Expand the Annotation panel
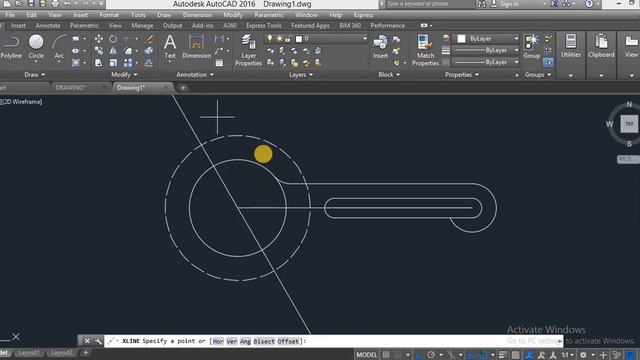The height and width of the screenshot is (360, 640). pyautogui.click(x=195, y=75)
